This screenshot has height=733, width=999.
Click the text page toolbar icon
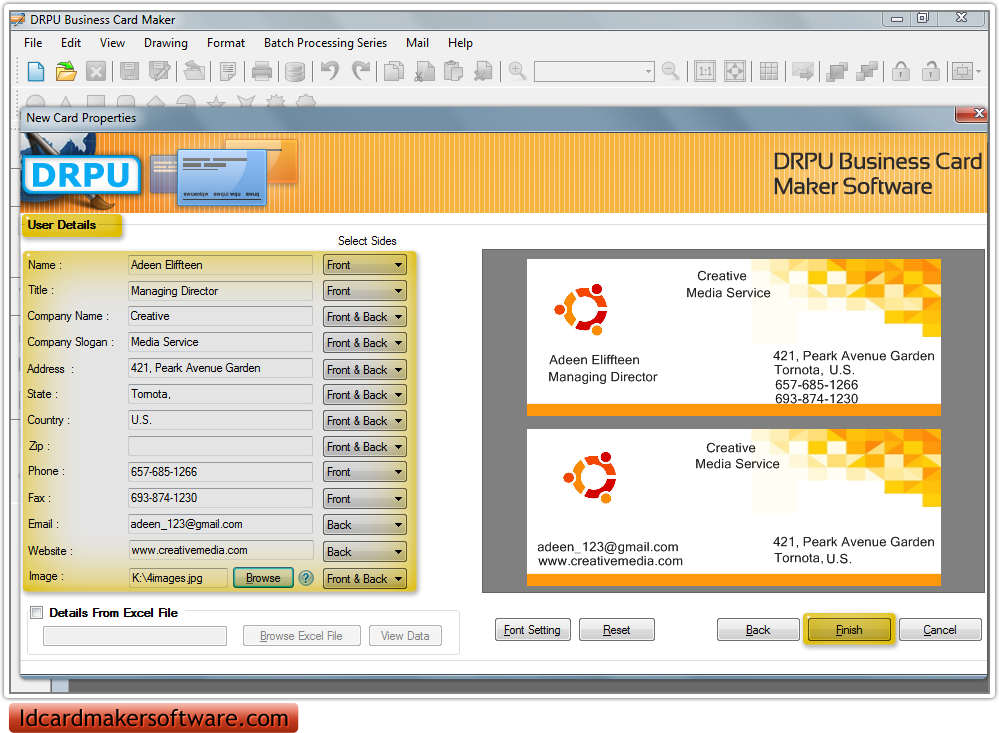coord(227,71)
